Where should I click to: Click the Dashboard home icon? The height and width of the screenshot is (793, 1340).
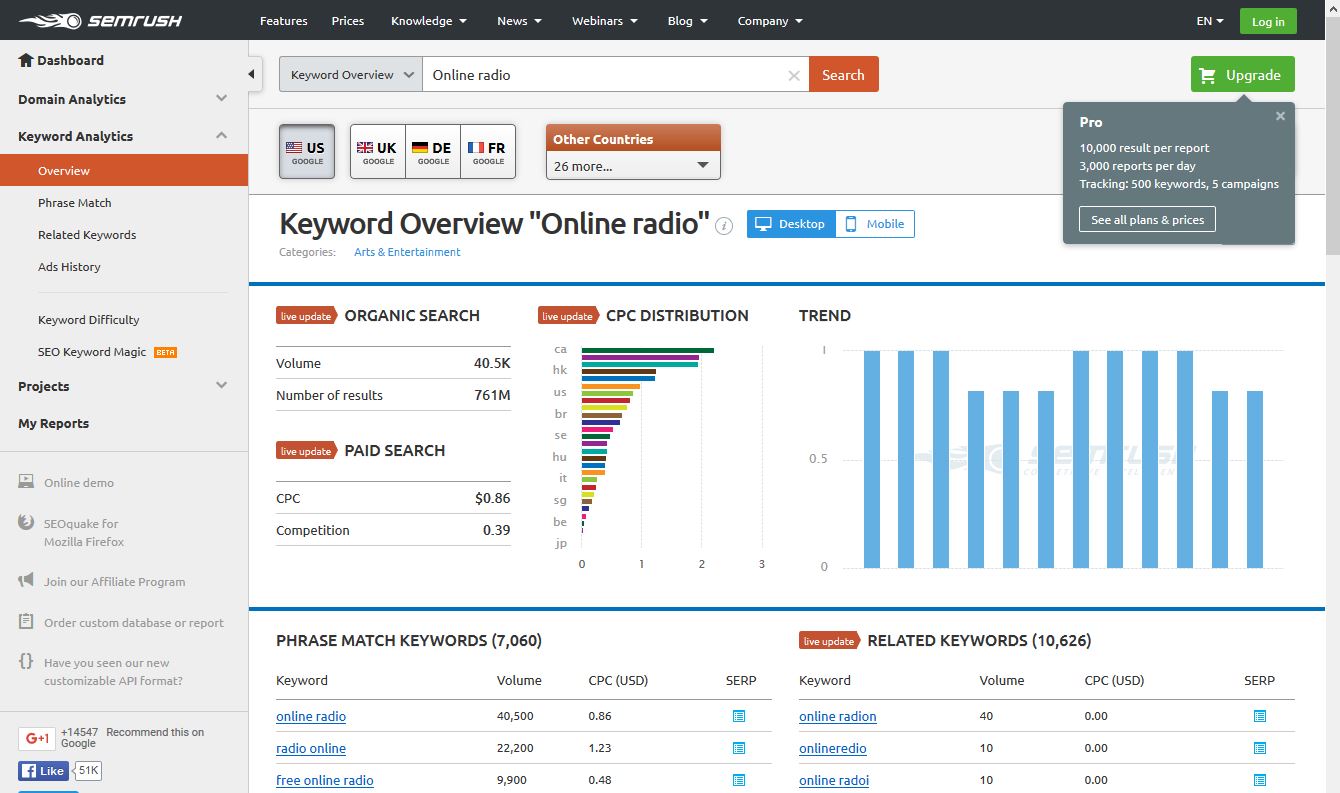[x=26, y=60]
